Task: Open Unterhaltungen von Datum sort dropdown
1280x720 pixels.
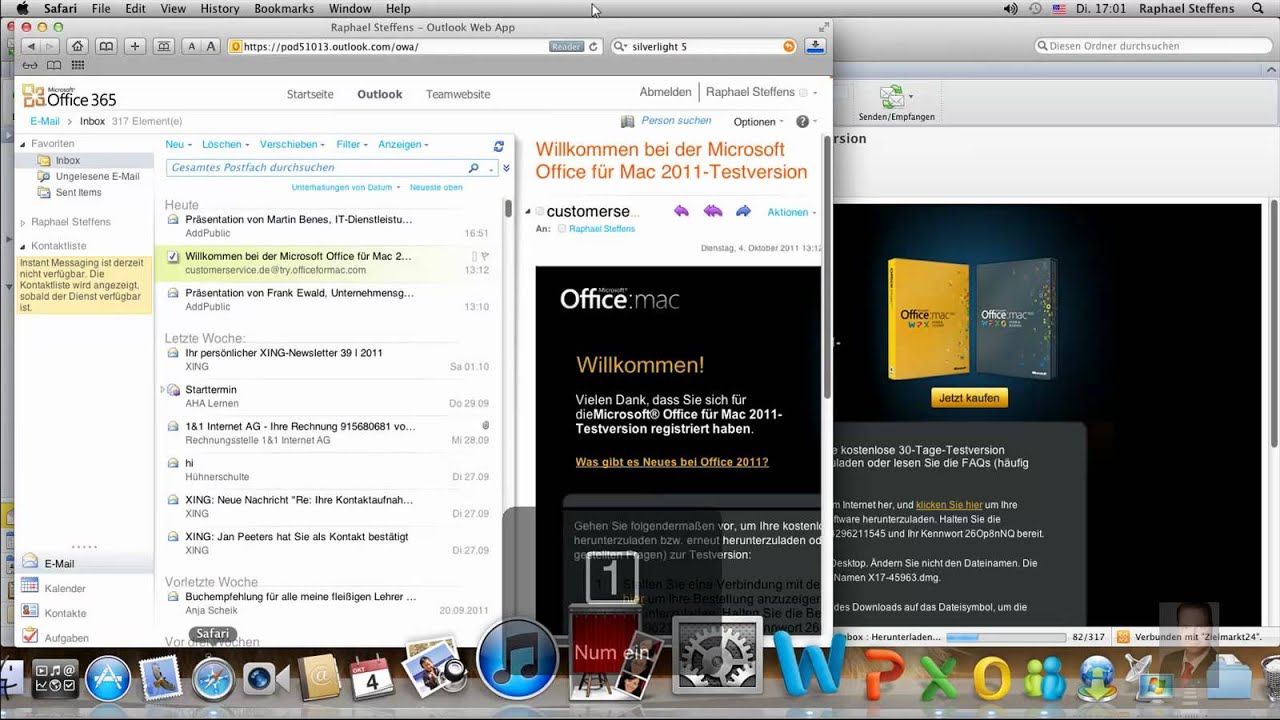Action: [x=346, y=187]
